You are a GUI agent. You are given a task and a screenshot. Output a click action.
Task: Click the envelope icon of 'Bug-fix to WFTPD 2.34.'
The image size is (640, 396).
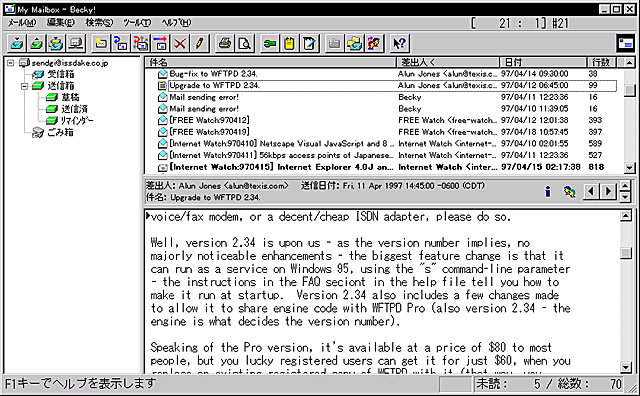[162, 74]
